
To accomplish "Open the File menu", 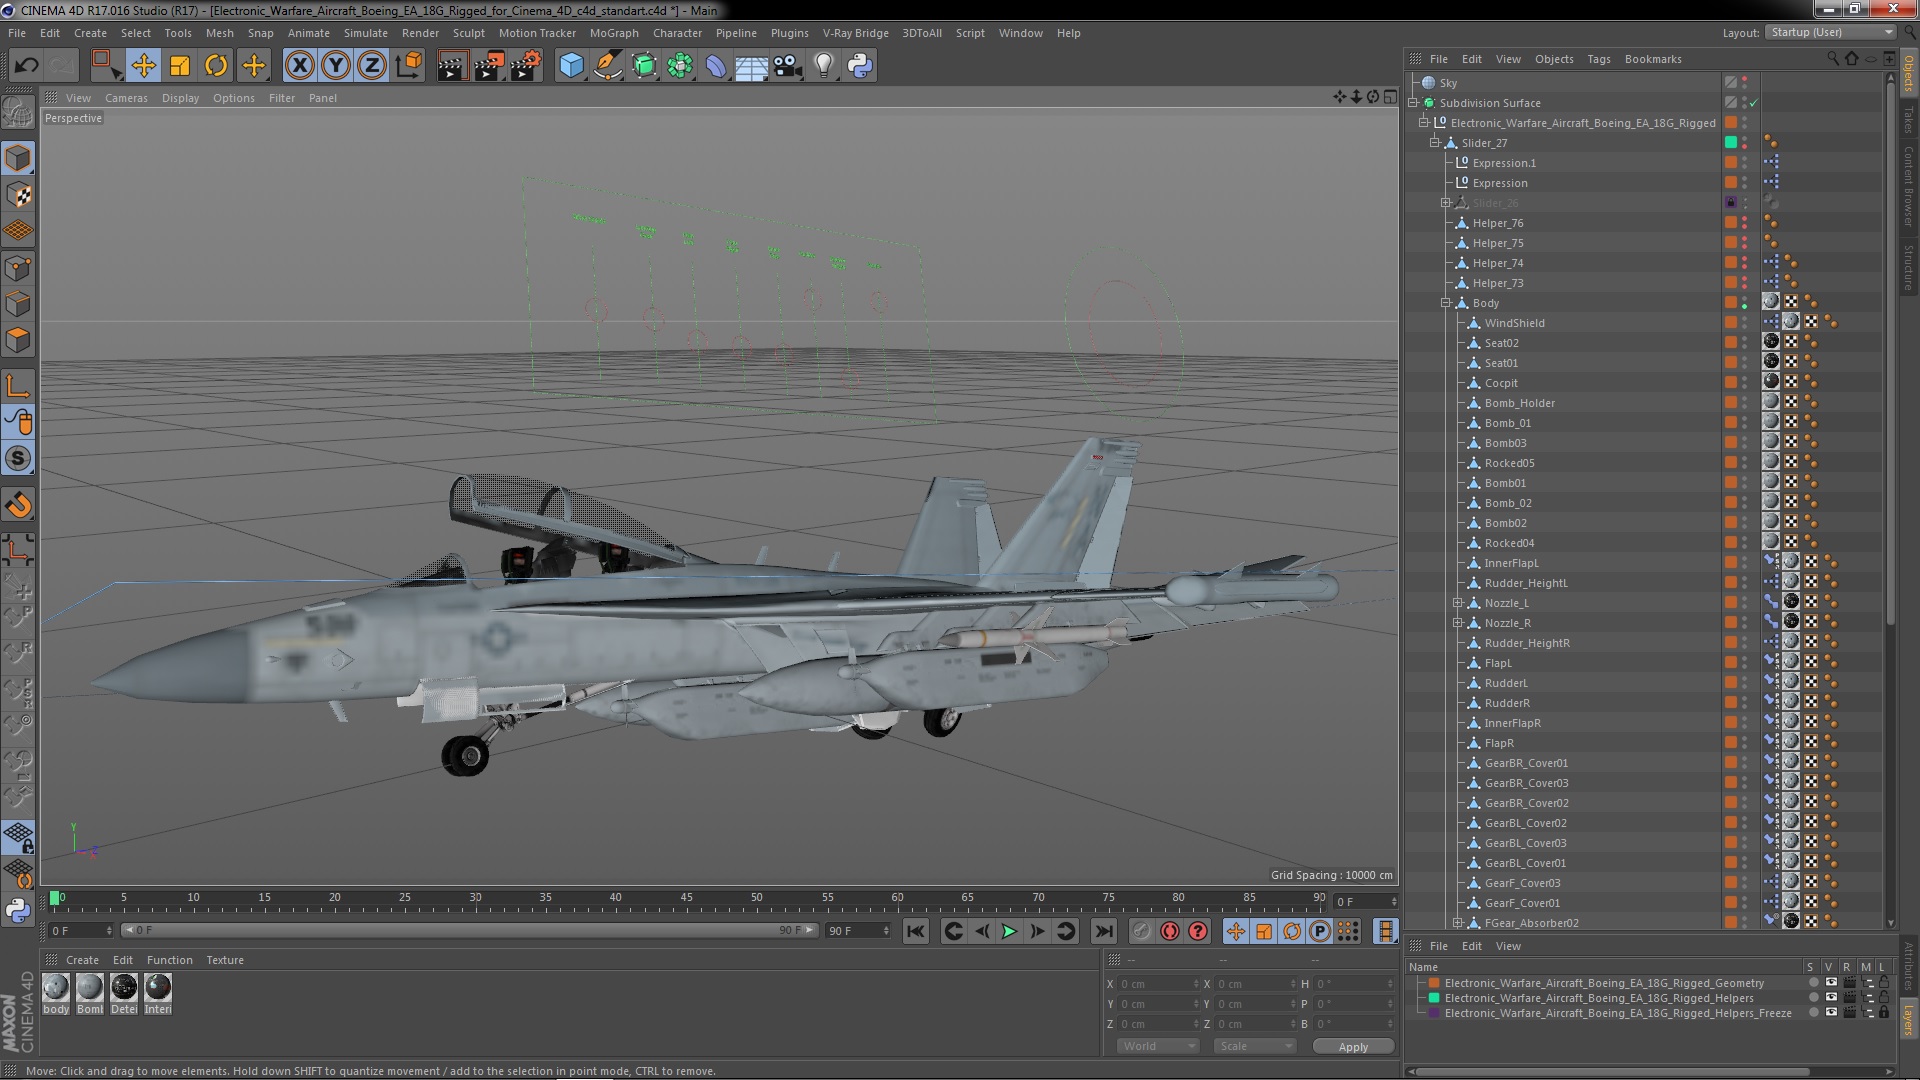I will coord(17,33).
